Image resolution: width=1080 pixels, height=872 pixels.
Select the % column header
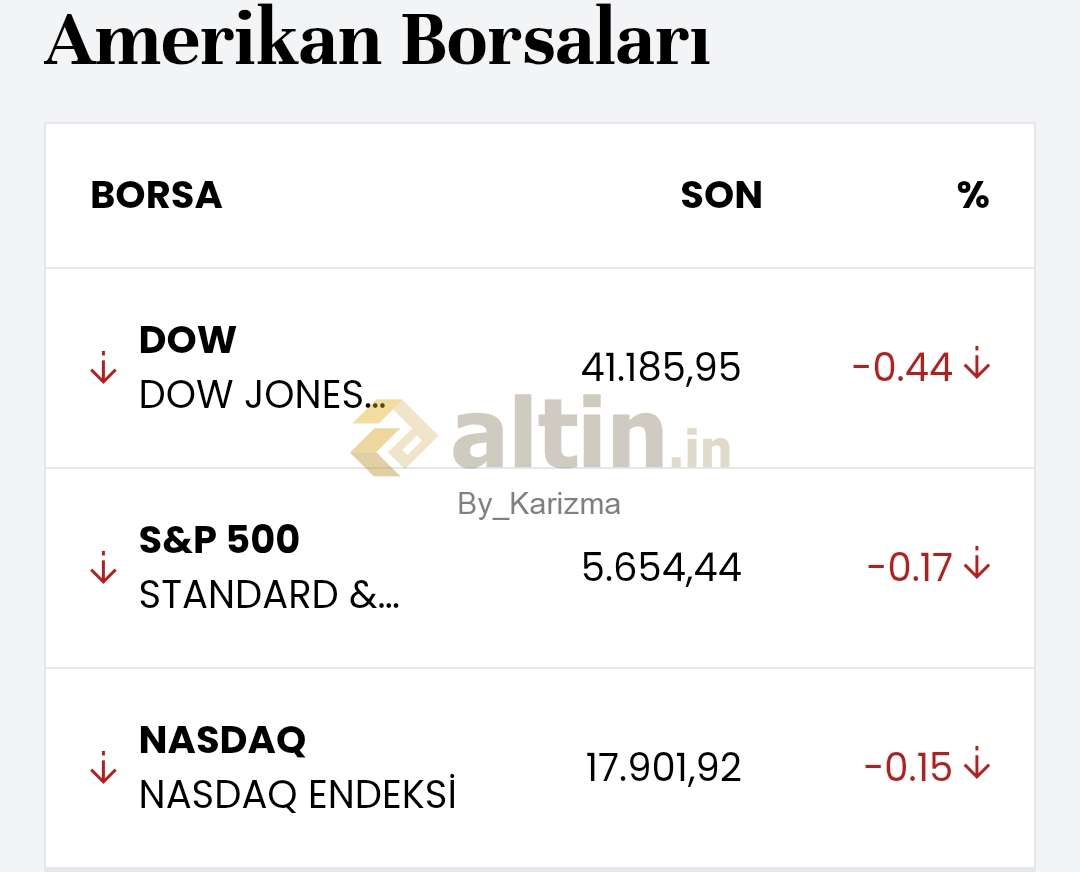pyautogui.click(x=973, y=195)
